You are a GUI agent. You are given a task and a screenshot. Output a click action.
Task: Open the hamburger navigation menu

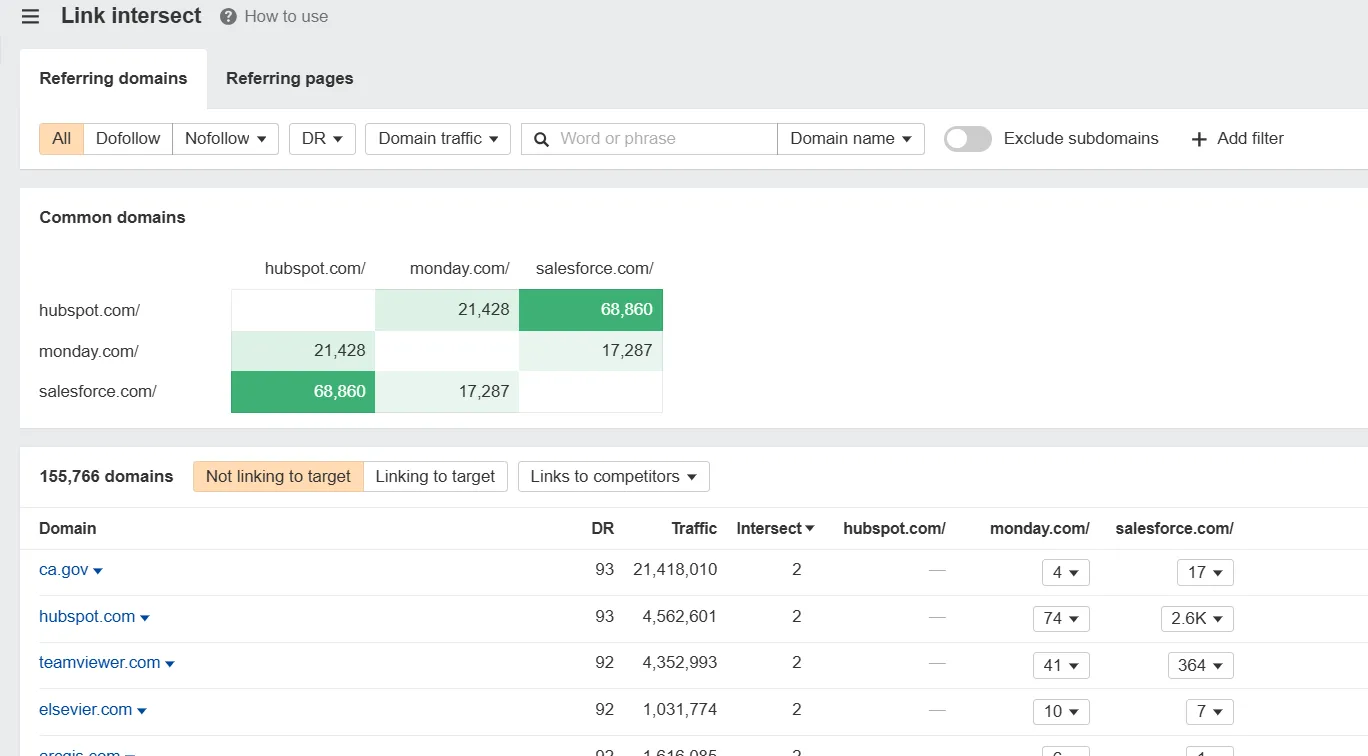pyautogui.click(x=30, y=17)
